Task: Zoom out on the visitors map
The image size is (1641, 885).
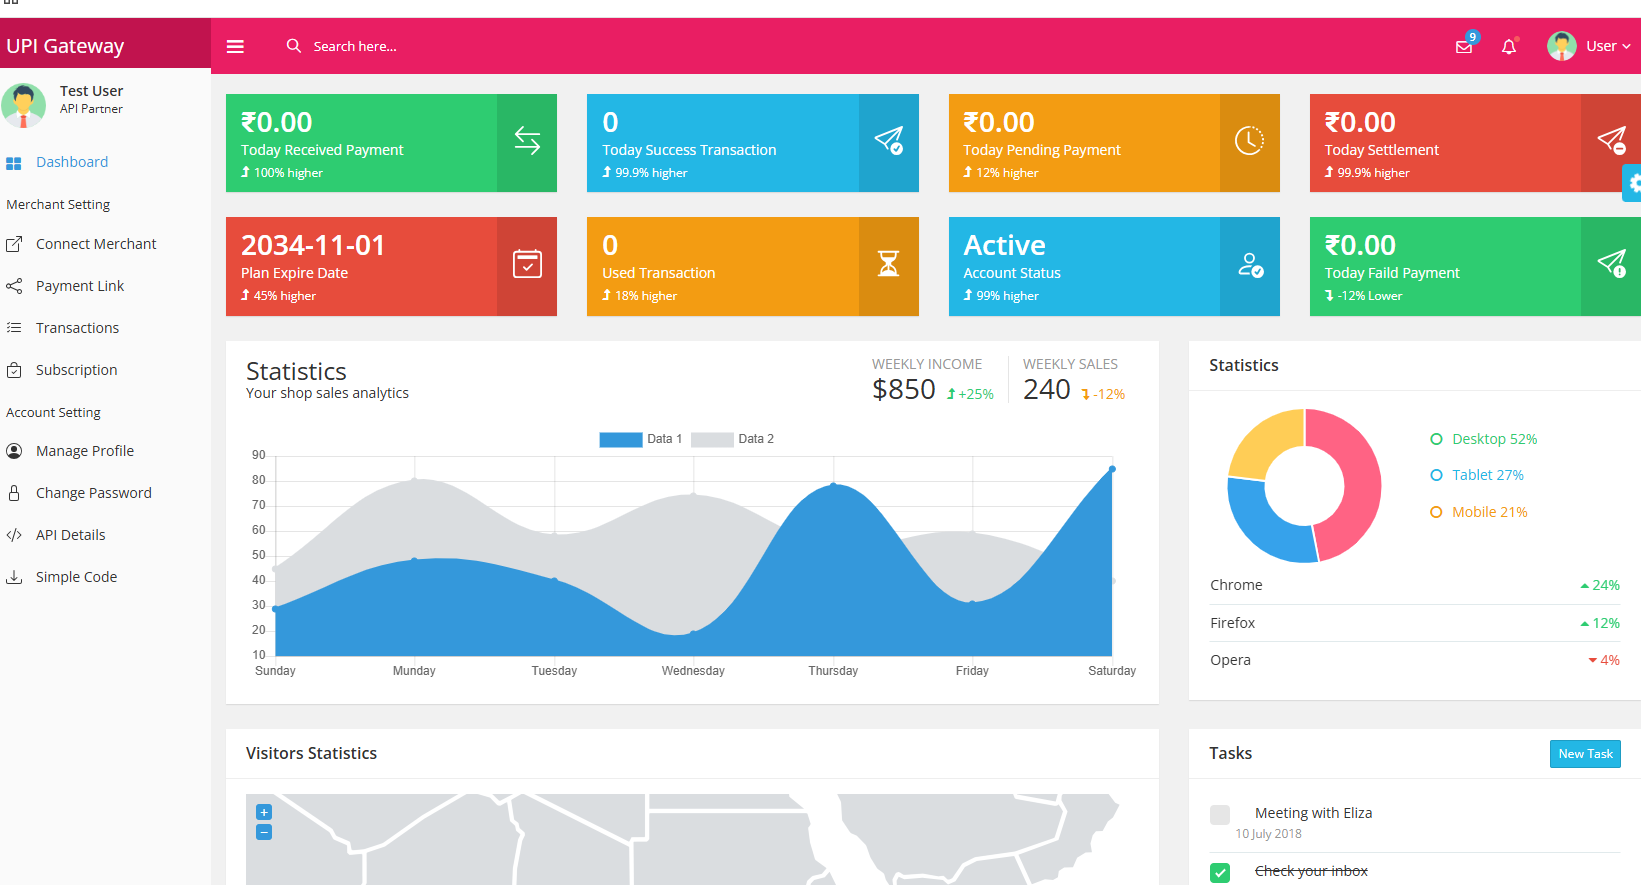Action: pyautogui.click(x=264, y=832)
